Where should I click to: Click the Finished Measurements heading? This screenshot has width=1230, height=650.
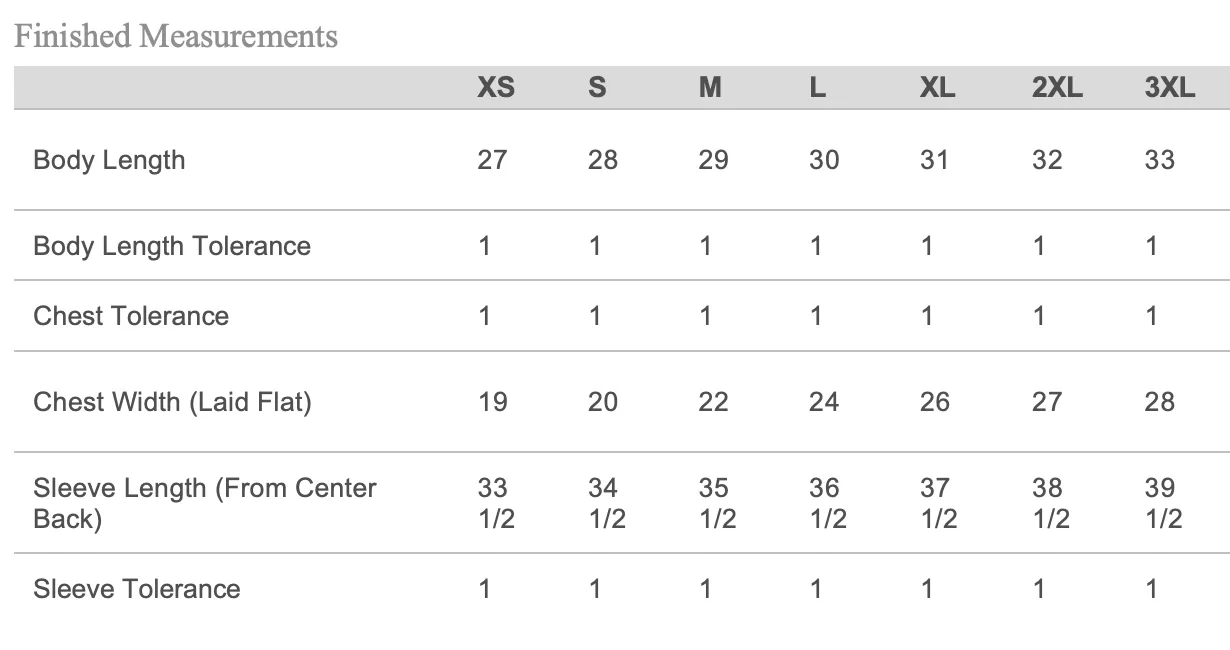(x=176, y=37)
